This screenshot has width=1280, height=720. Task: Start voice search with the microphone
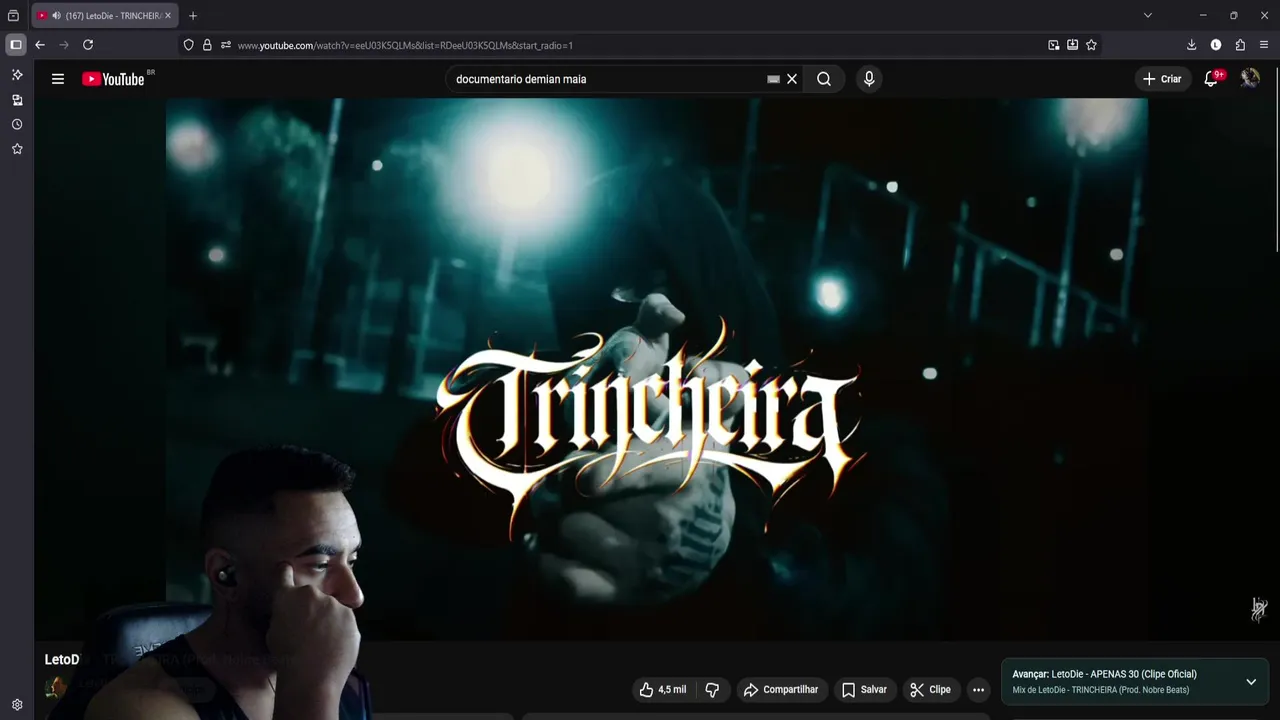pyautogui.click(x=869, y=79)
